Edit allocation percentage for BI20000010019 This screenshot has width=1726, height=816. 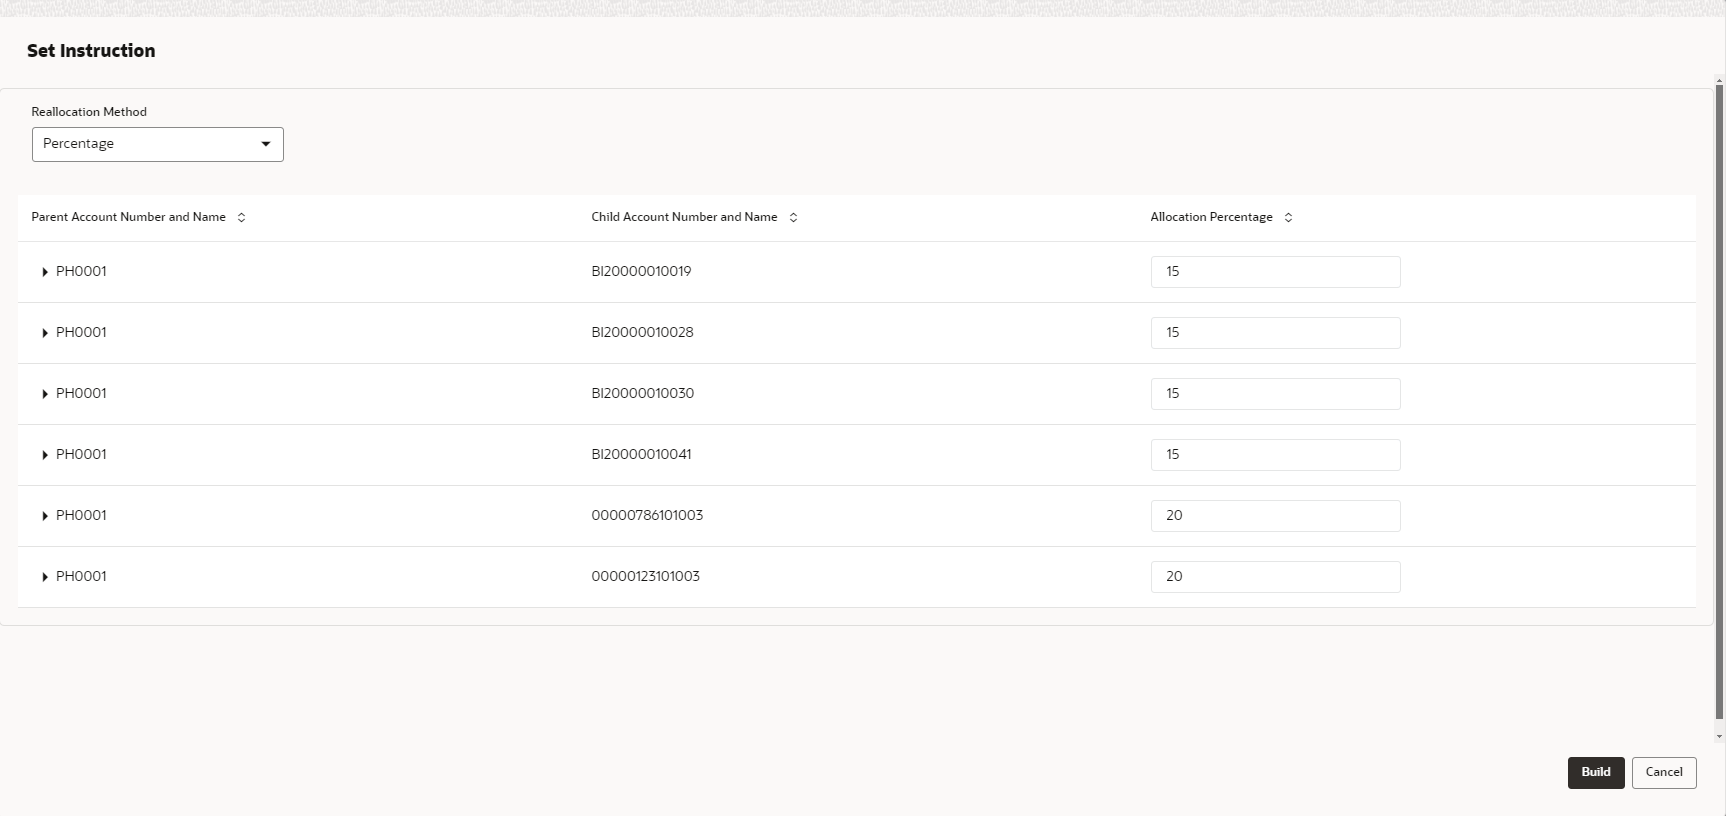[1275, 272]
